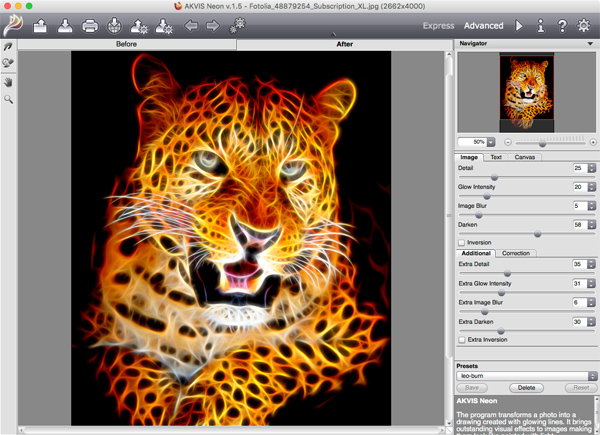Enable the Extra Inversion checkbox
Image resolution: width=600 pixels, height=435 pixels.
pyautogui.click(x=461, y=340)
